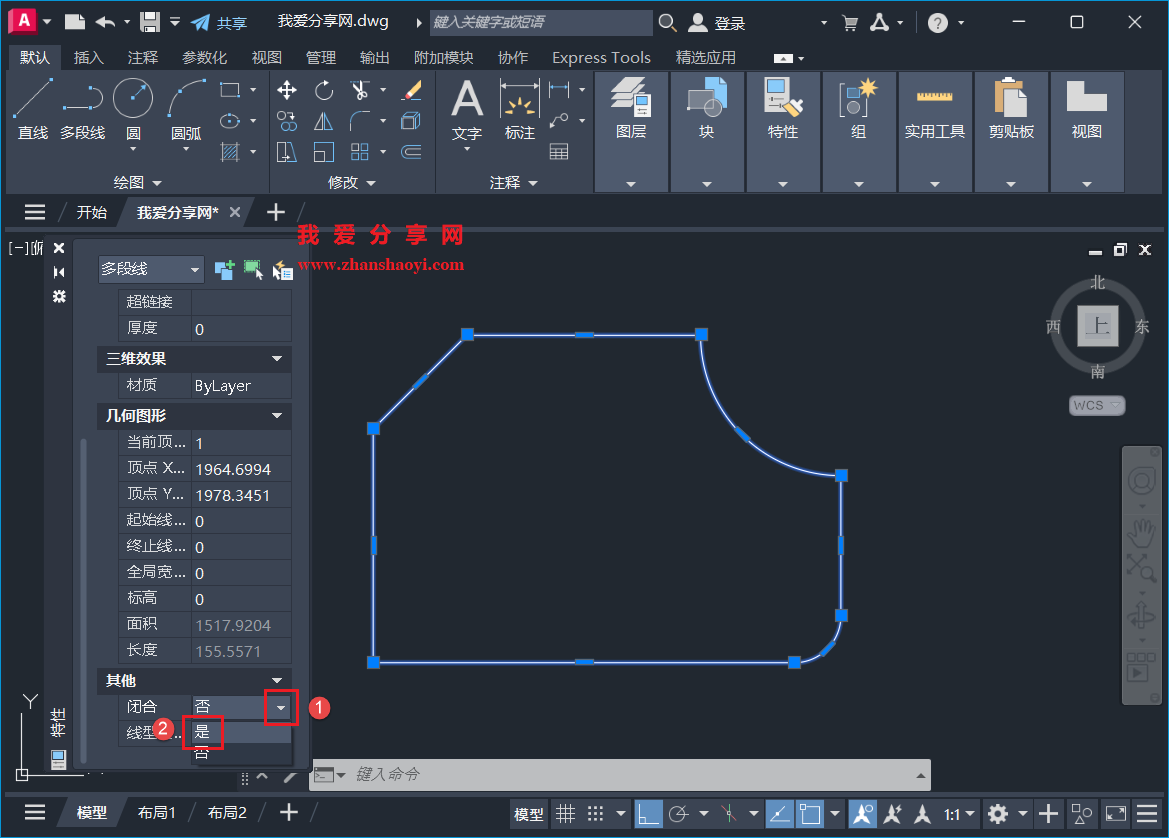
Task: Toggle grid display in the status bar
Action: (x=565, y=814)
